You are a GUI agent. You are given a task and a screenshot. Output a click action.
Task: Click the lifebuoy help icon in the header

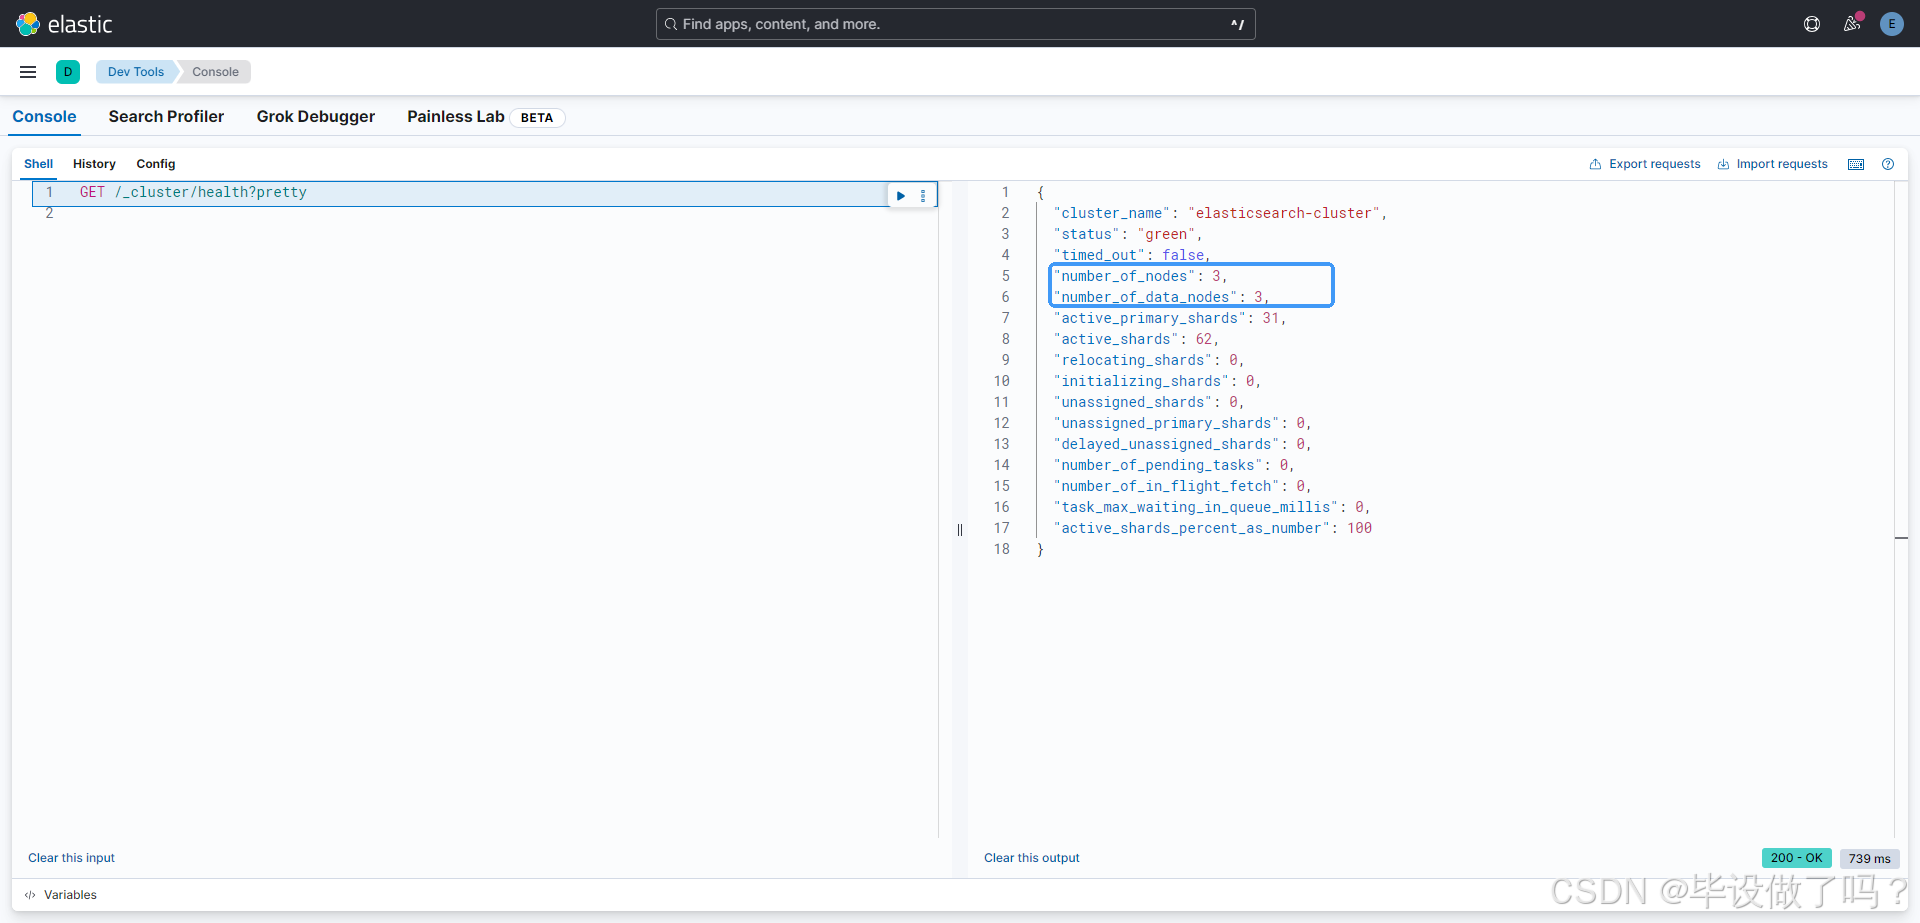click(x=1812, y=23)
